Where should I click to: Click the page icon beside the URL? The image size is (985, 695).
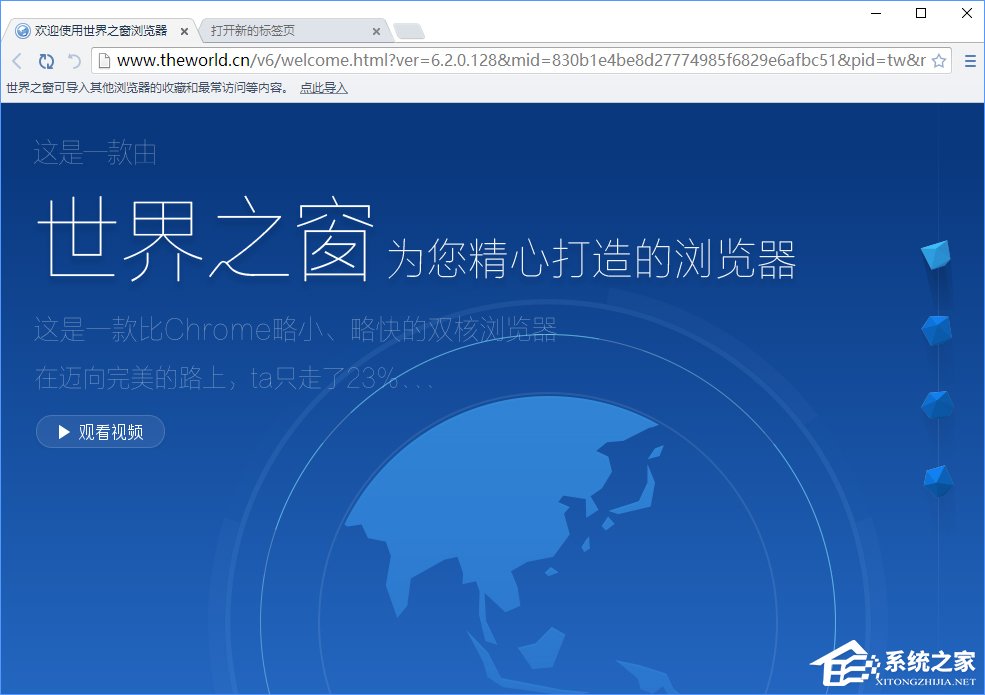[x=104, y=61]
